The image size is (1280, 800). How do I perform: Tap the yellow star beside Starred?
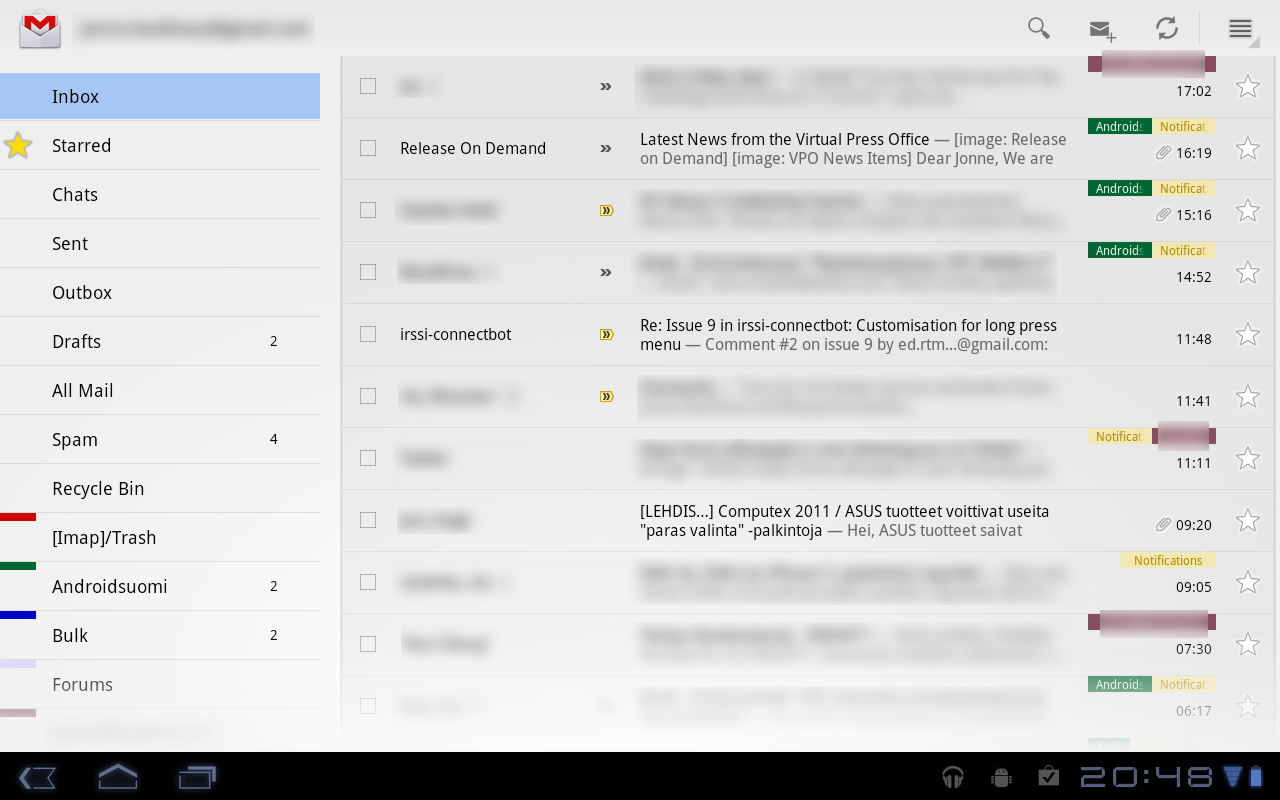click(x=18, y=146)
